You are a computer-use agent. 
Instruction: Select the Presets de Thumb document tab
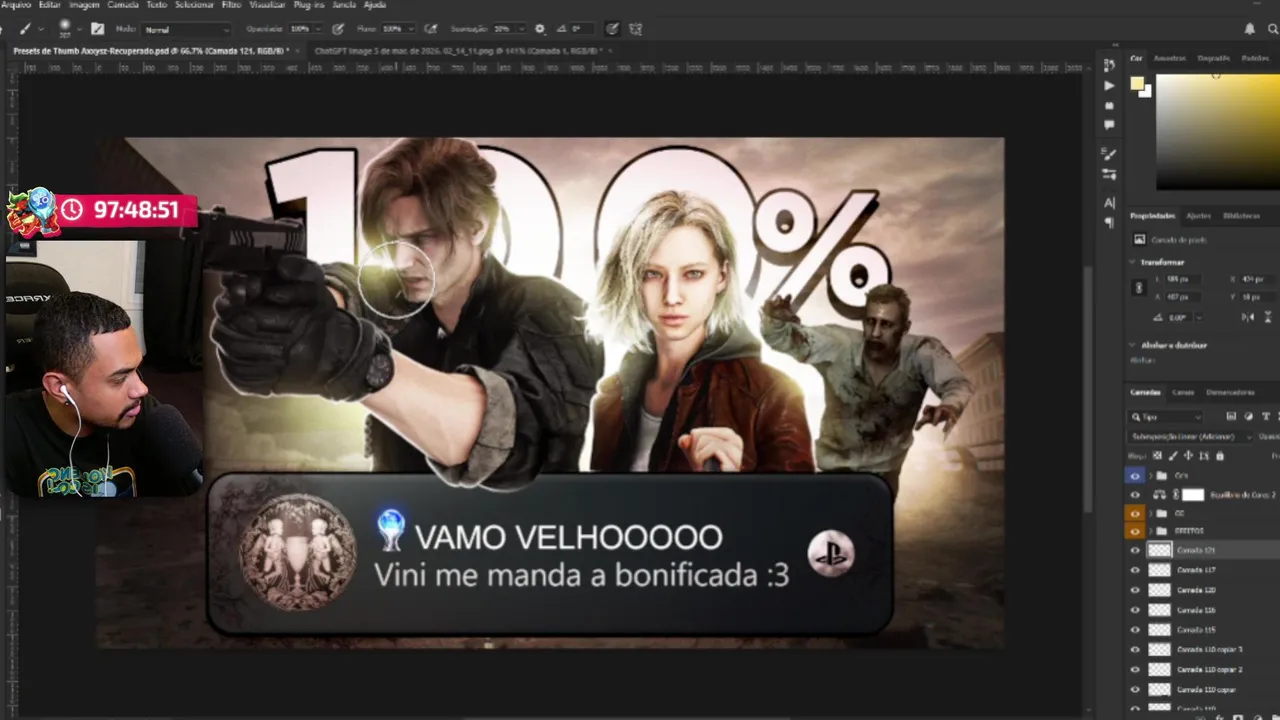tap(152, 50)
